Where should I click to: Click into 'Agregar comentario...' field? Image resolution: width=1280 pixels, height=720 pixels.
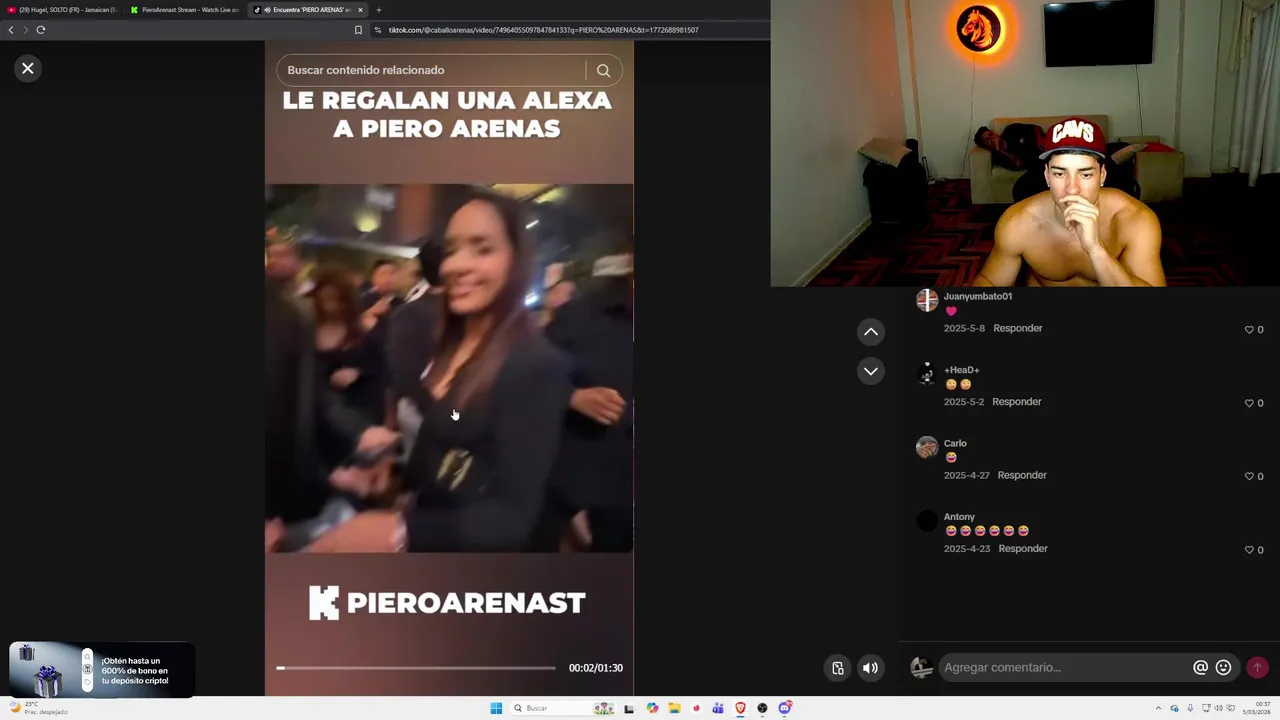tap(1064, 668)
